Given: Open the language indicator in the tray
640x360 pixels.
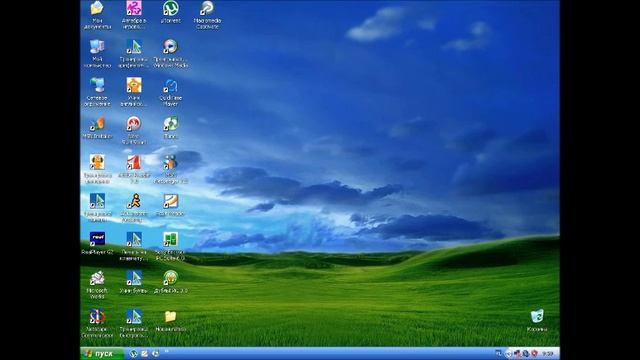Looking at the screenshot, I should tap(498, 353).
